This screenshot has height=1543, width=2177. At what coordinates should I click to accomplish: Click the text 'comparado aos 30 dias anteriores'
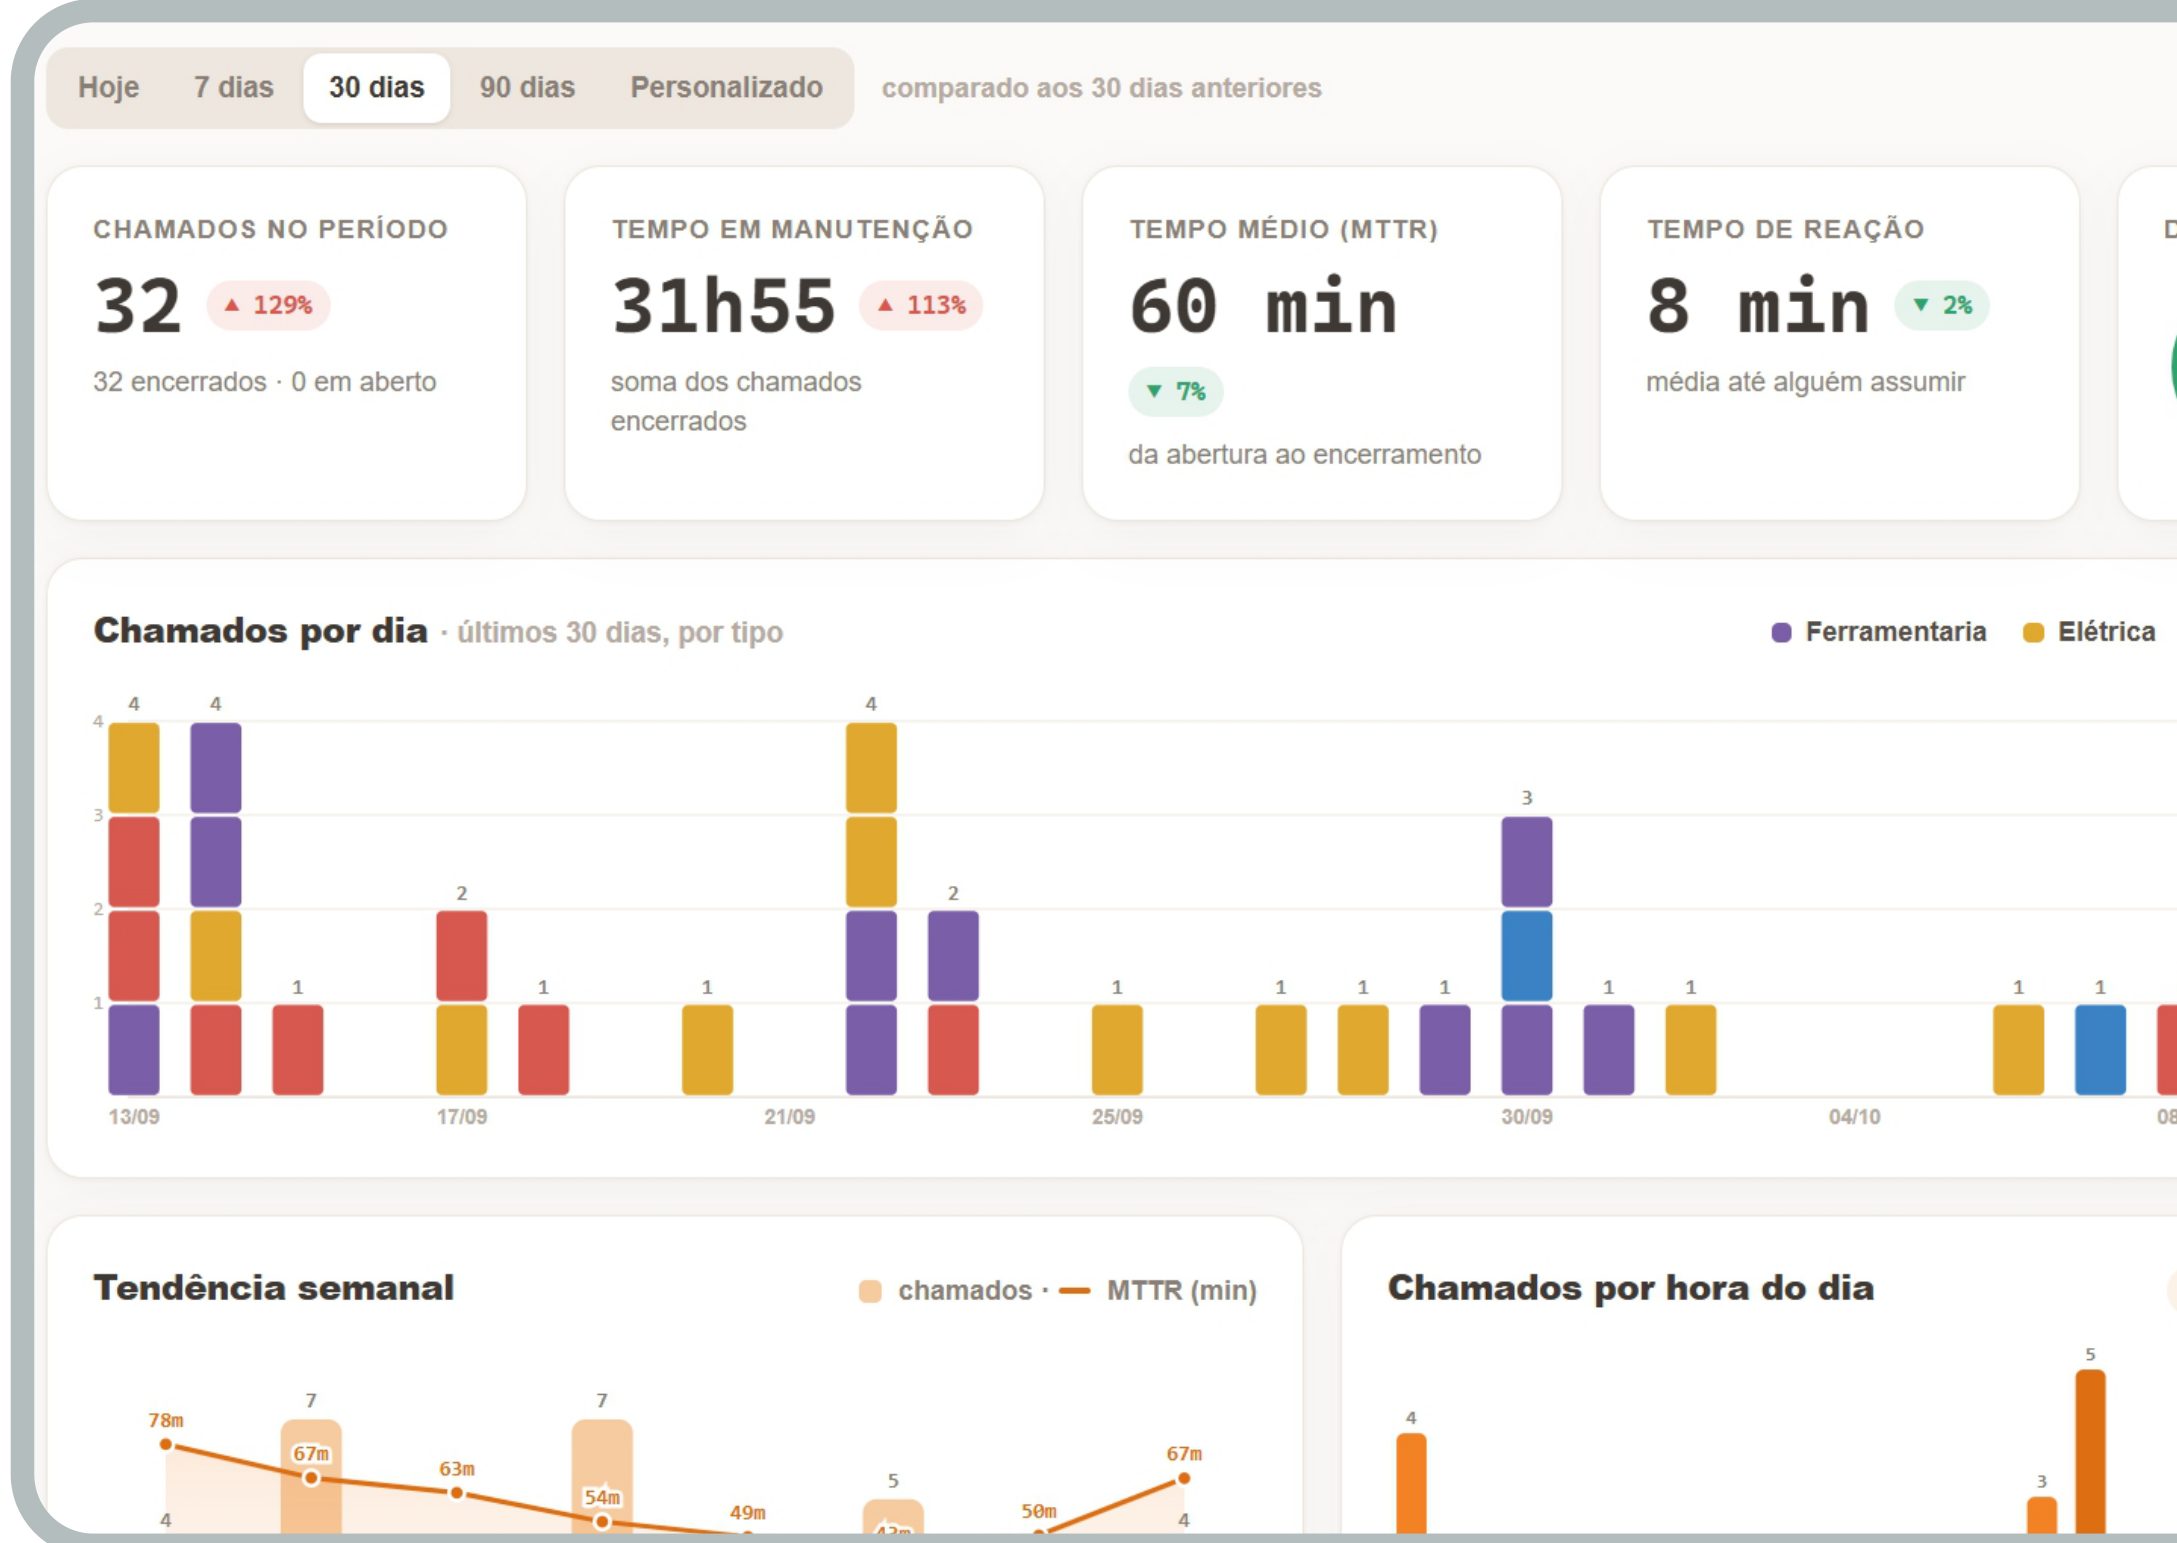[1102, 88]
